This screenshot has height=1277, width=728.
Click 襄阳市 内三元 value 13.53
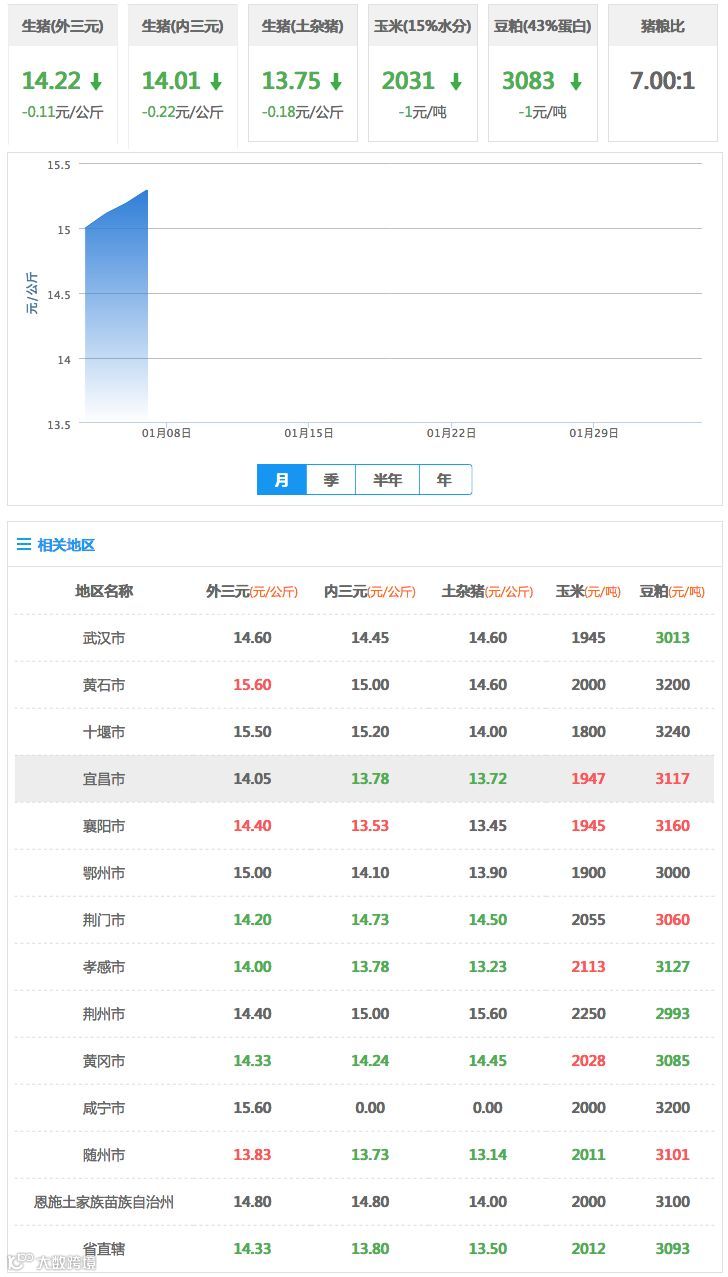[370, 826]
